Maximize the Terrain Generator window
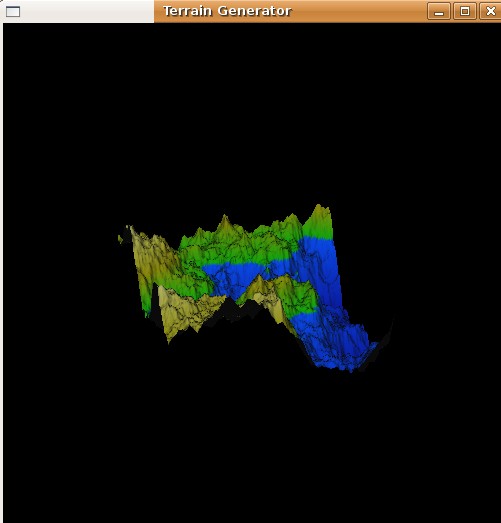 [x=465, y=11]
